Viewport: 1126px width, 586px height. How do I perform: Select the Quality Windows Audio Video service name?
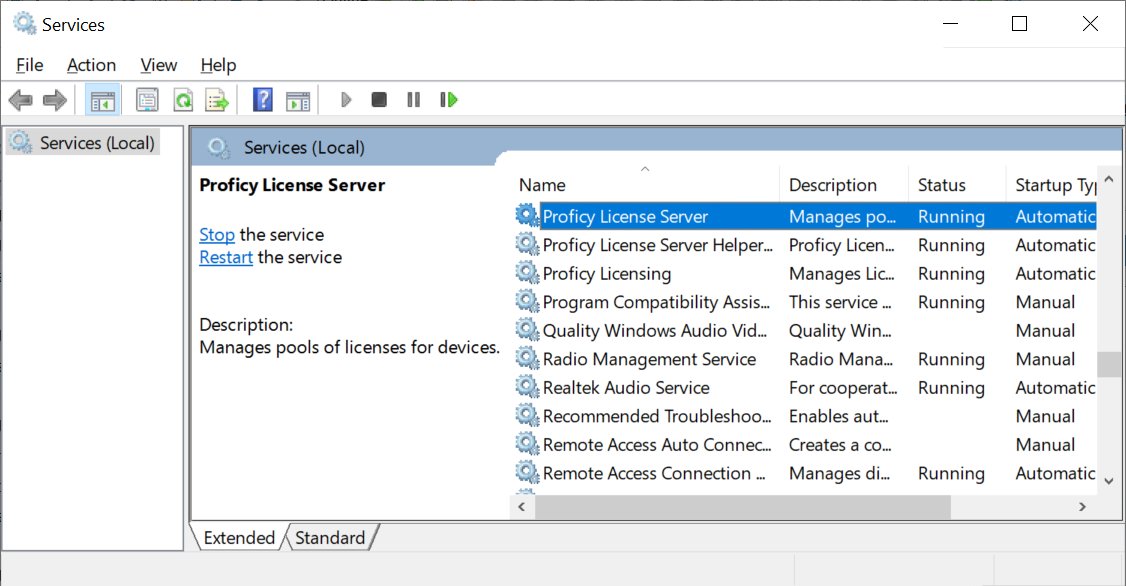(x=655, y=330)
